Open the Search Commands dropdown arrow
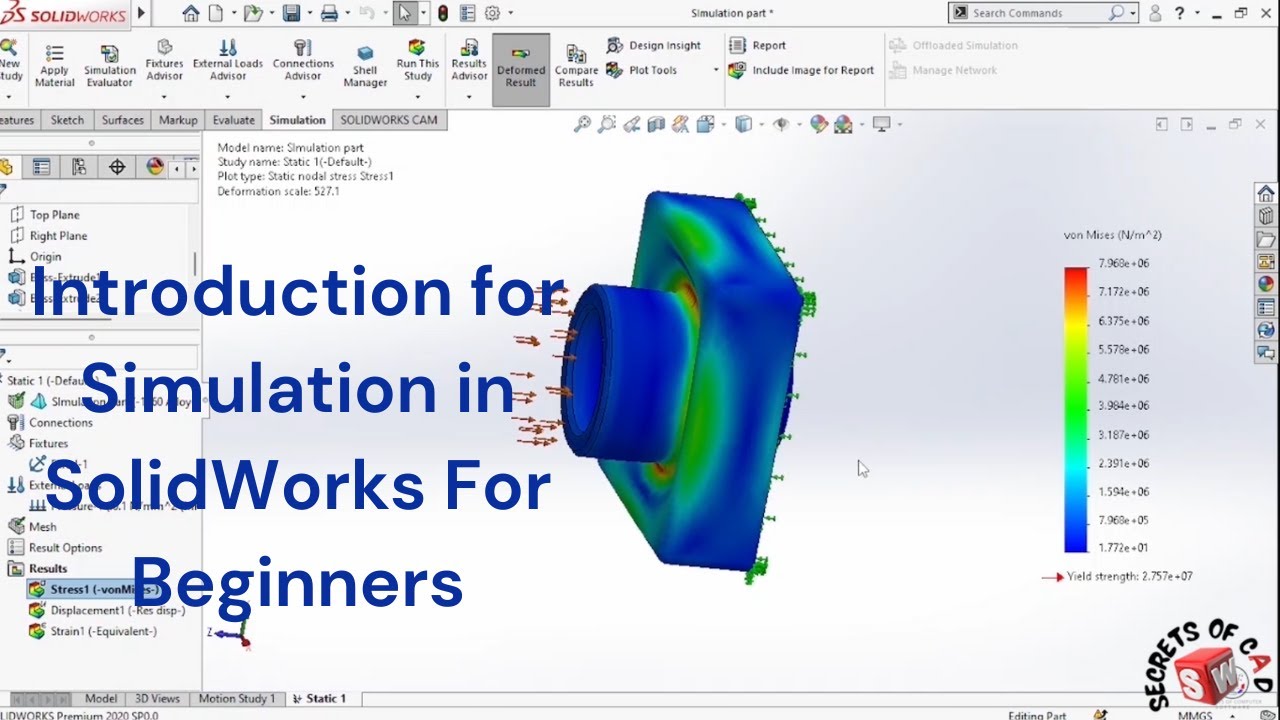 1133,14
